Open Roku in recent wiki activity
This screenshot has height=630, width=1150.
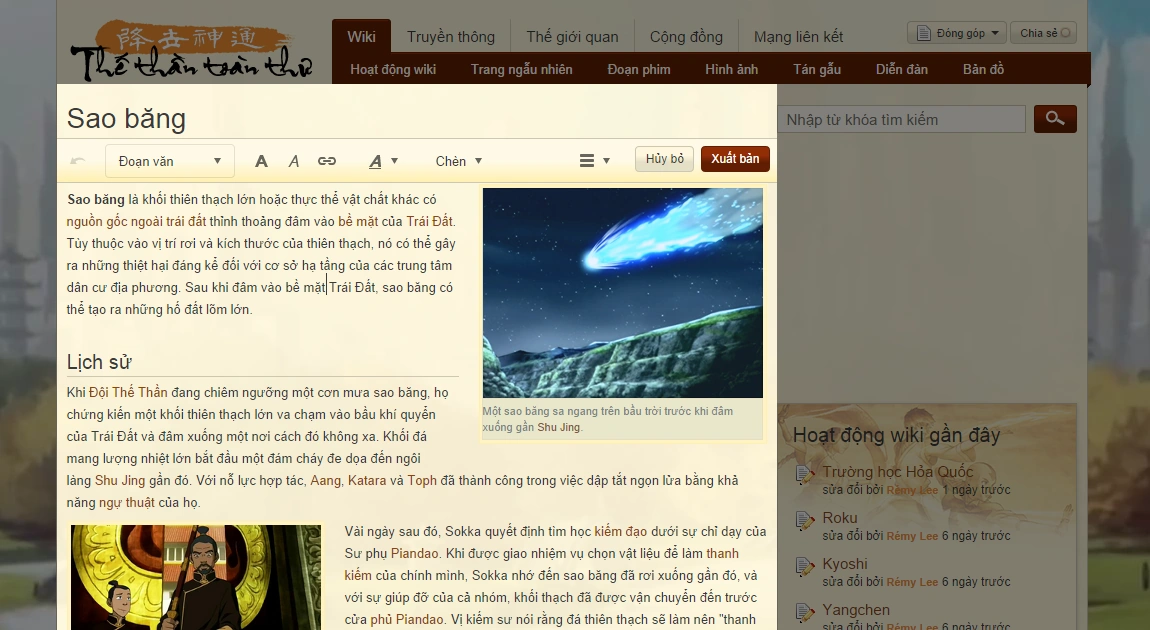840,518
